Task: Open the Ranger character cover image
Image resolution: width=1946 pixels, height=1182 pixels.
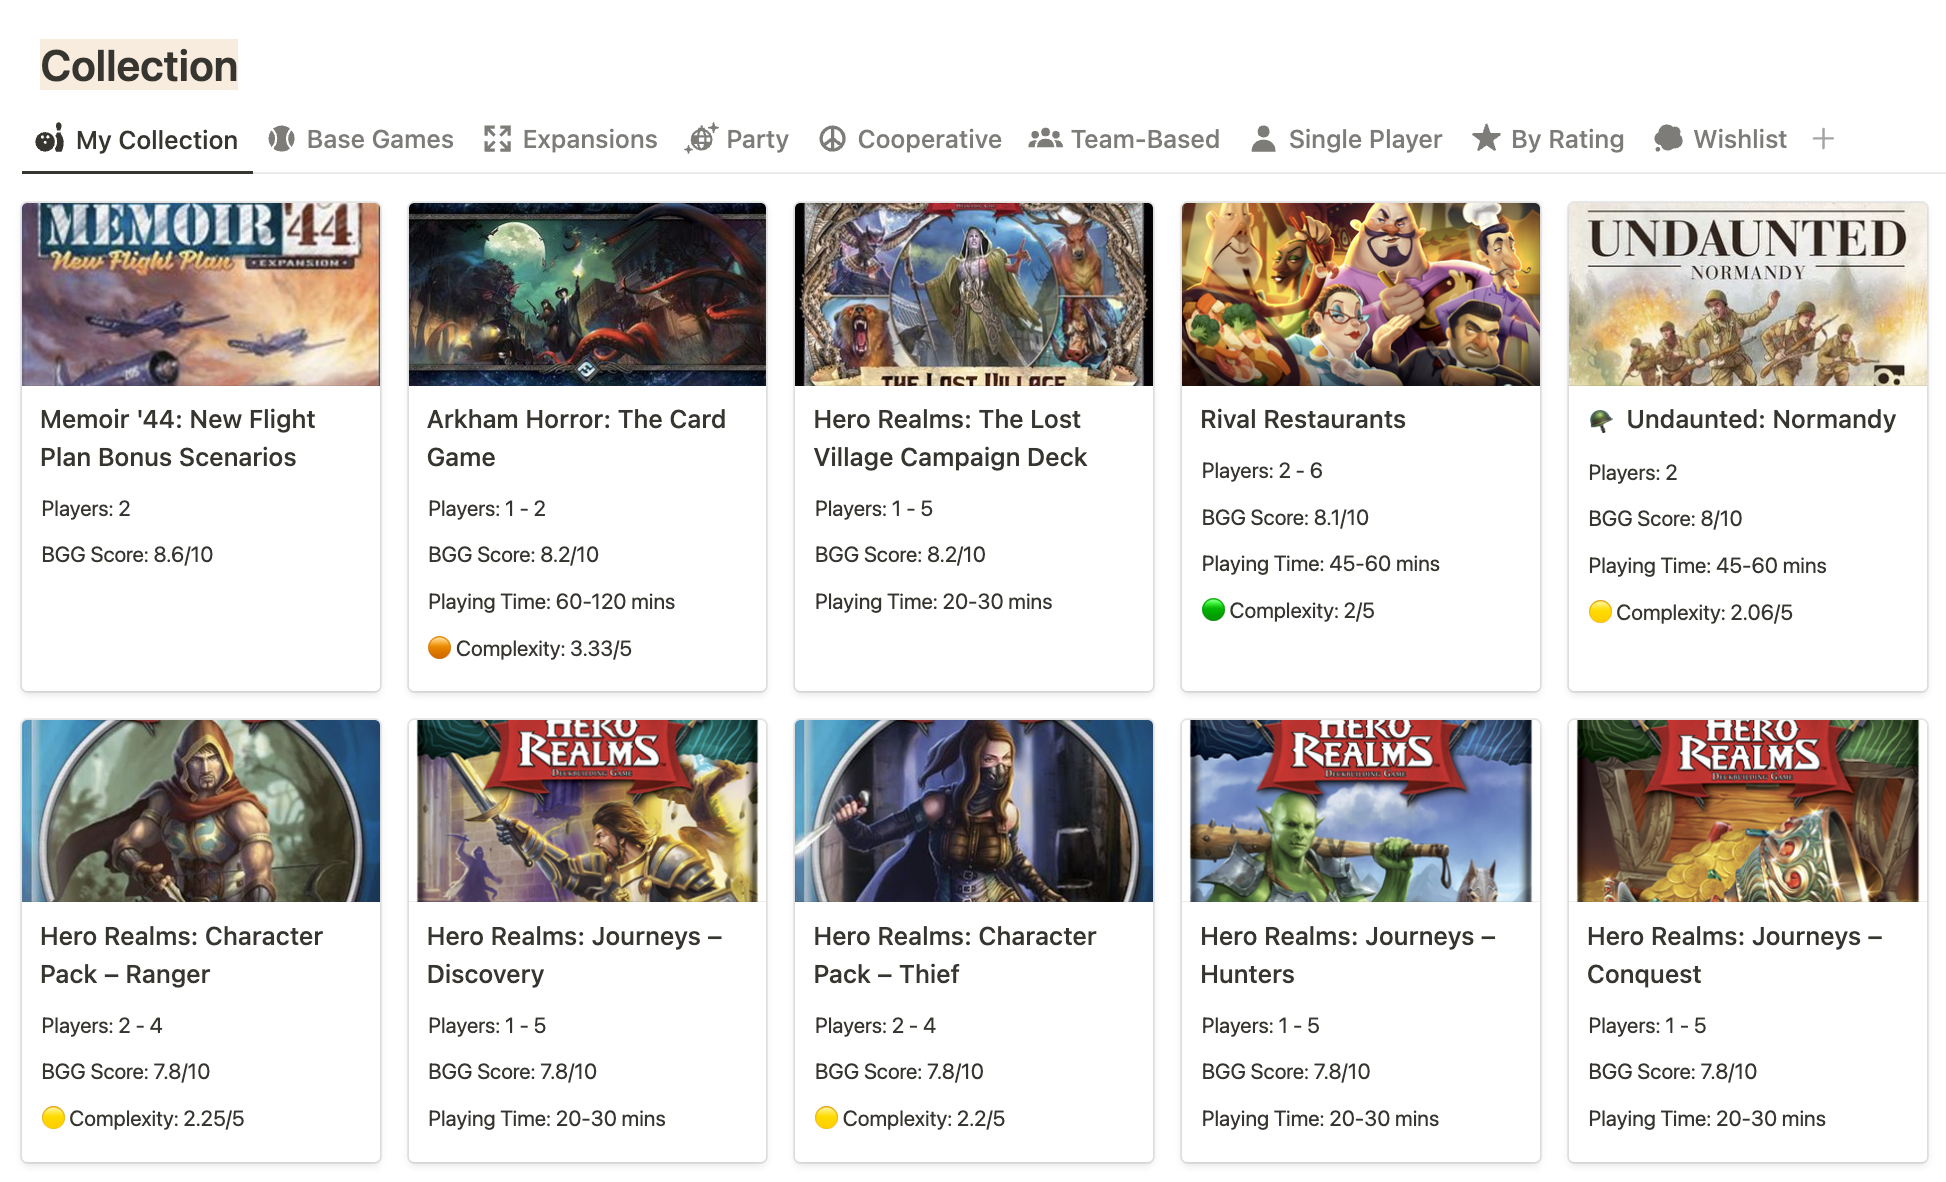Action: click(x=201, y=811)
